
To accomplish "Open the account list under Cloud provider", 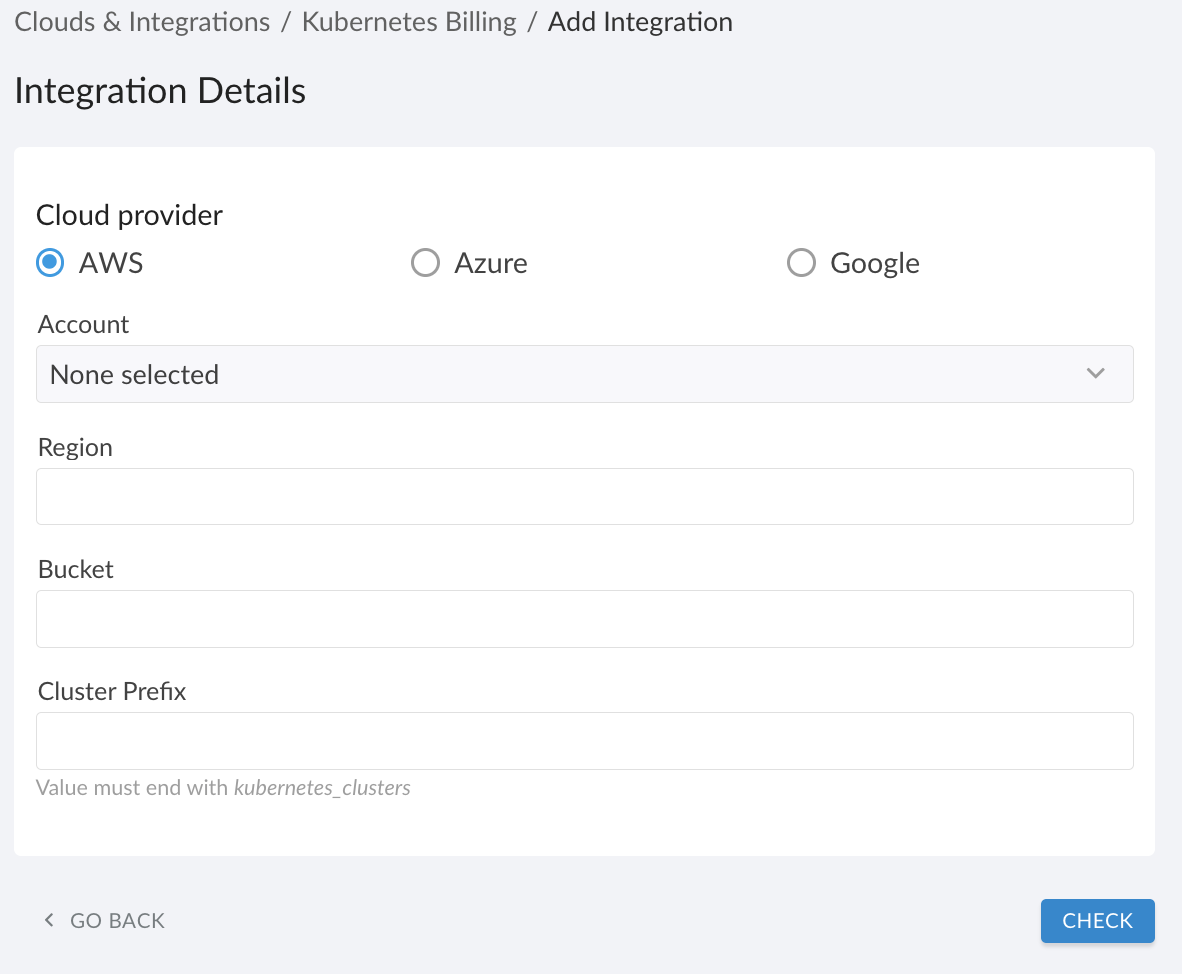I will click(584, 373).
